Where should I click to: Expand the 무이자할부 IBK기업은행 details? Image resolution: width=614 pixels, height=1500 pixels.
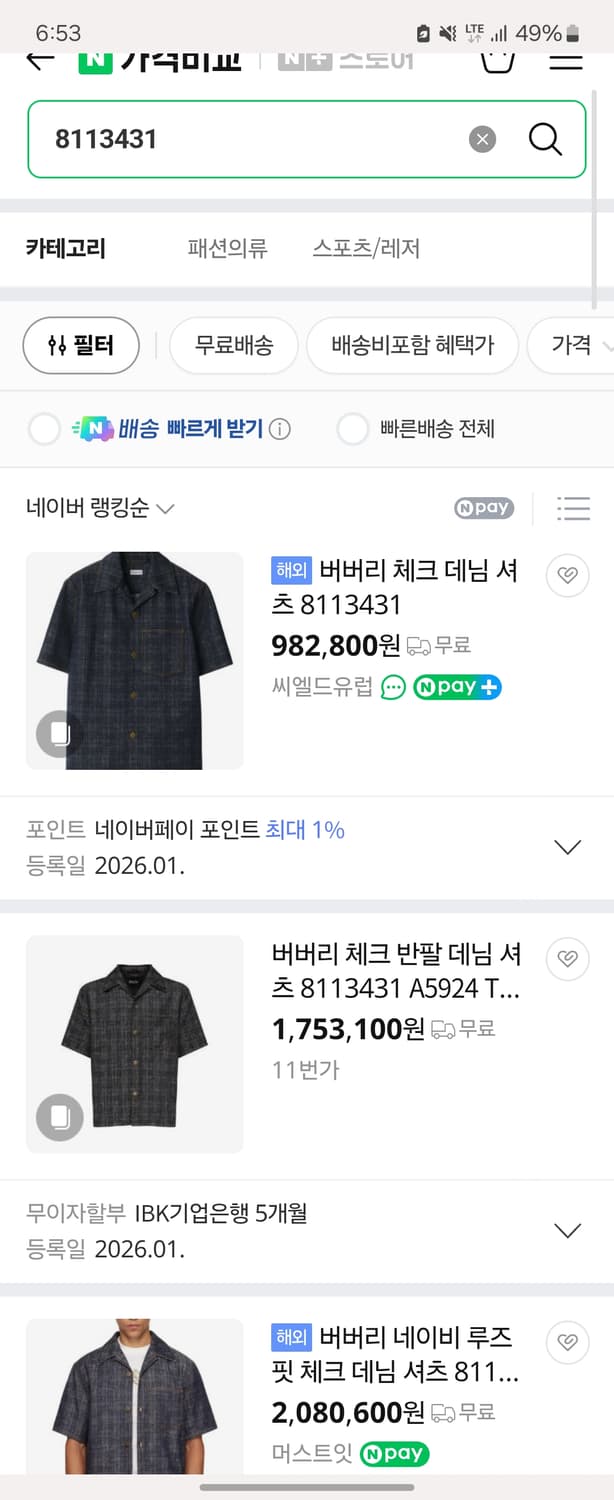[x=568, y=1230]
